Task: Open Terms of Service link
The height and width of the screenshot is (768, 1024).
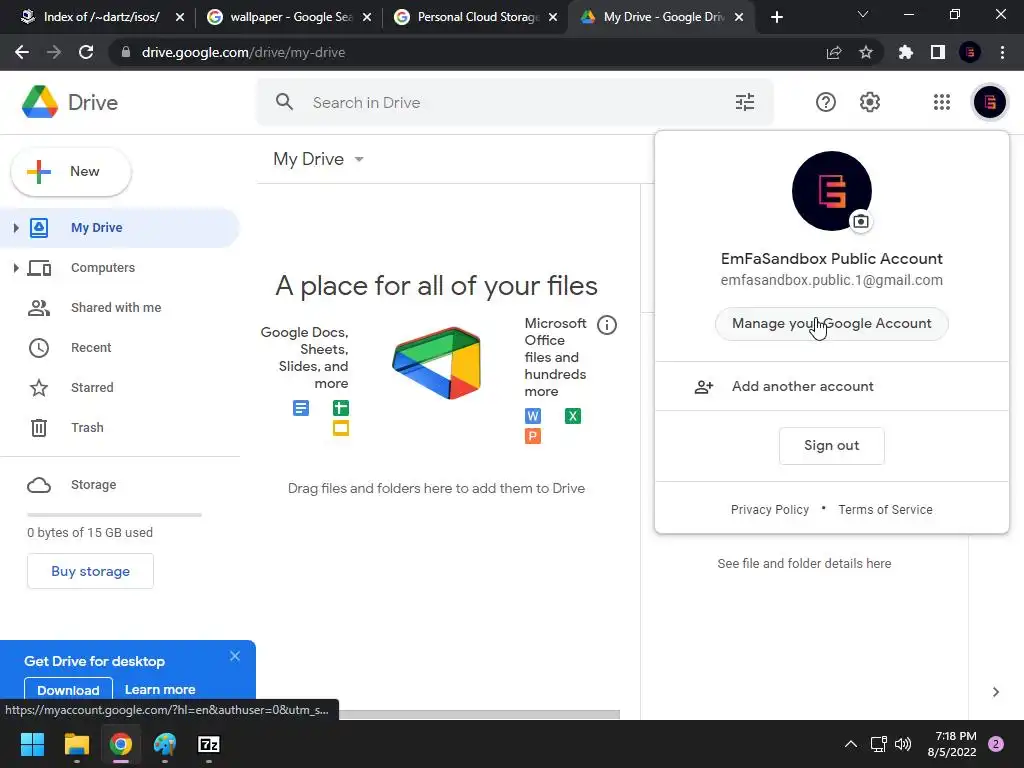Action: [x=885, y=510]
